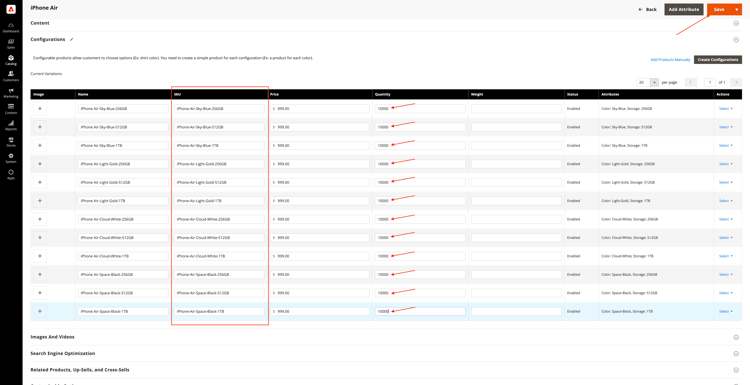Screen dimensions: 750x385
Task: Edit the SKU field of iPhone-Air-Space-Black-512GB
Action: pyautogui.click(x=220, y=293)
